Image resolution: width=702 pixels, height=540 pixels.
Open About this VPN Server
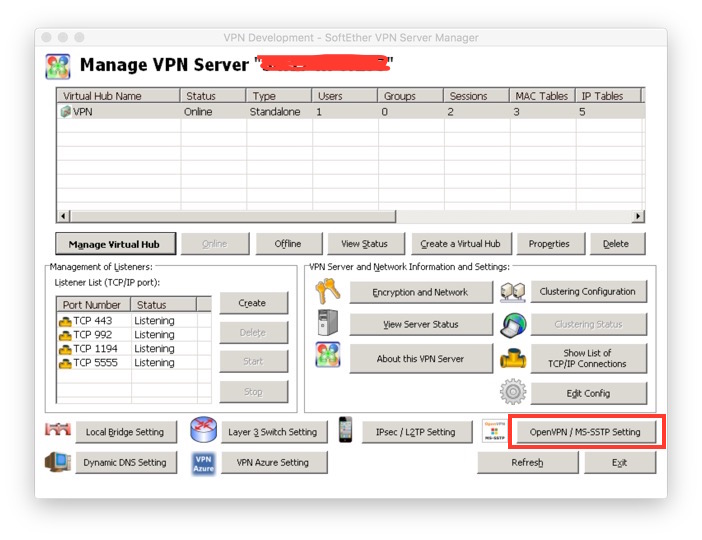pos(420,358)
